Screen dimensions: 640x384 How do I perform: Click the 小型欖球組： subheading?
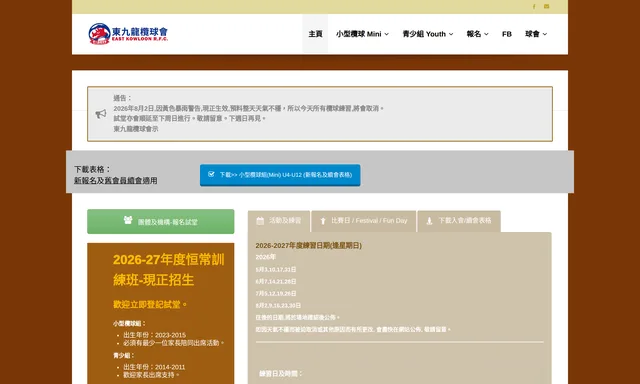click(x=129, y=323)
